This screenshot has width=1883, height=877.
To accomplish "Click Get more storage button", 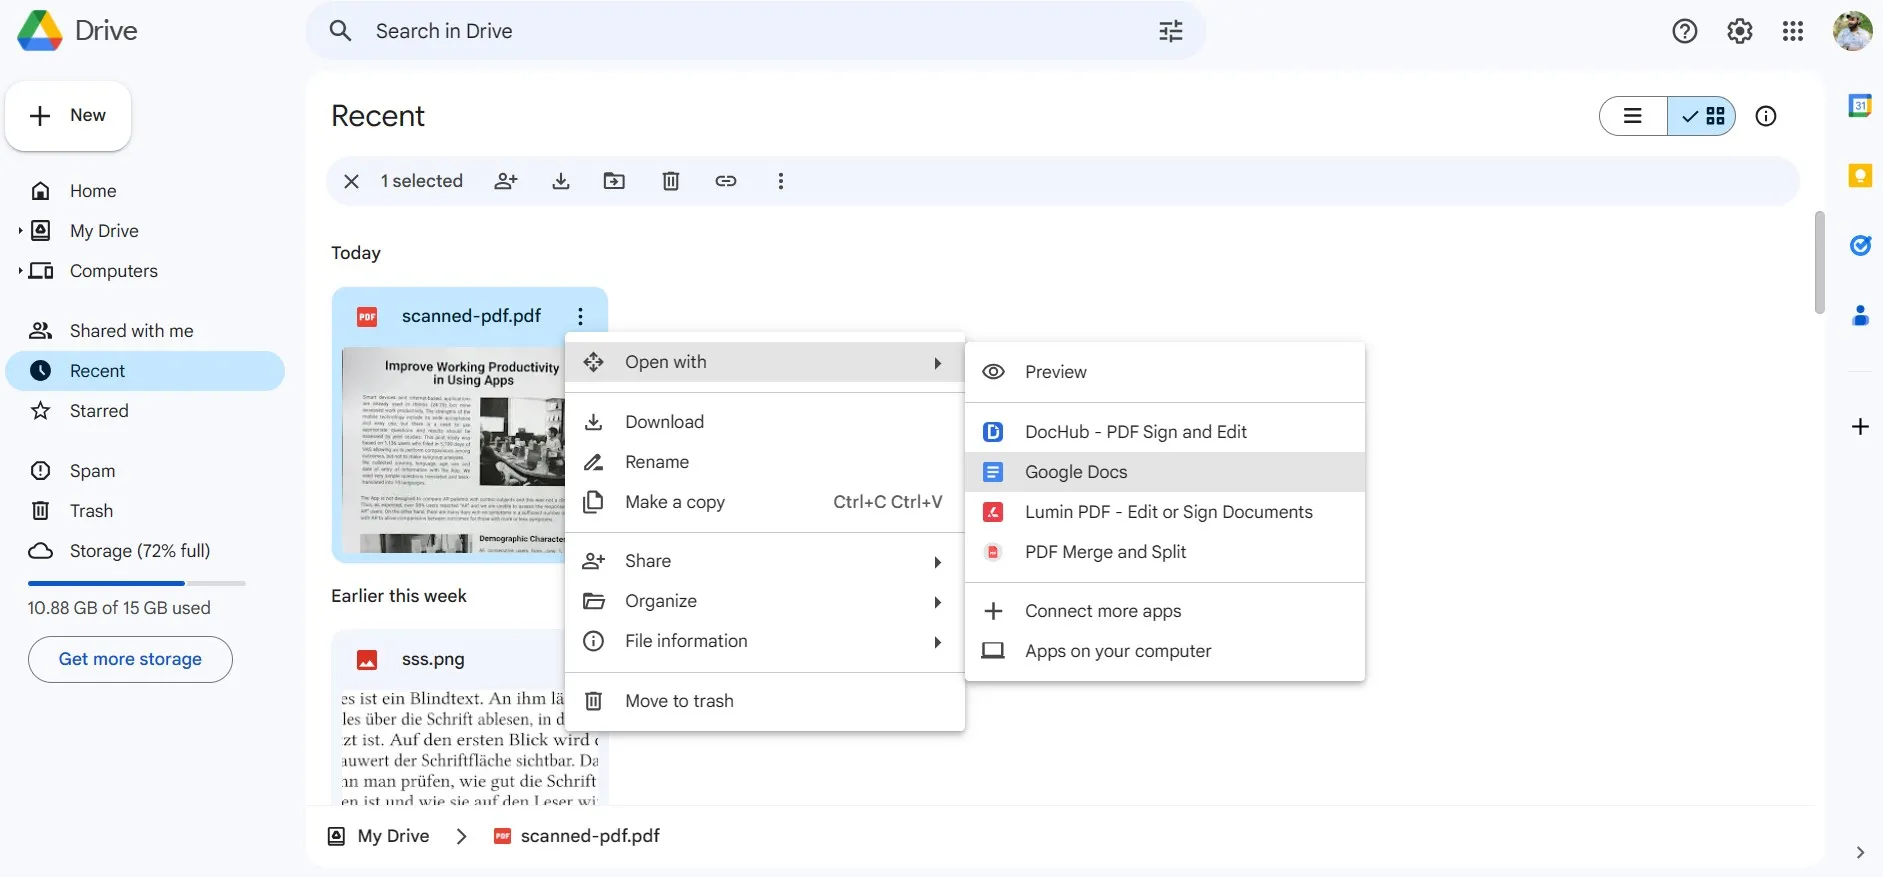I will pyautogui.click(x=130, y=659).
